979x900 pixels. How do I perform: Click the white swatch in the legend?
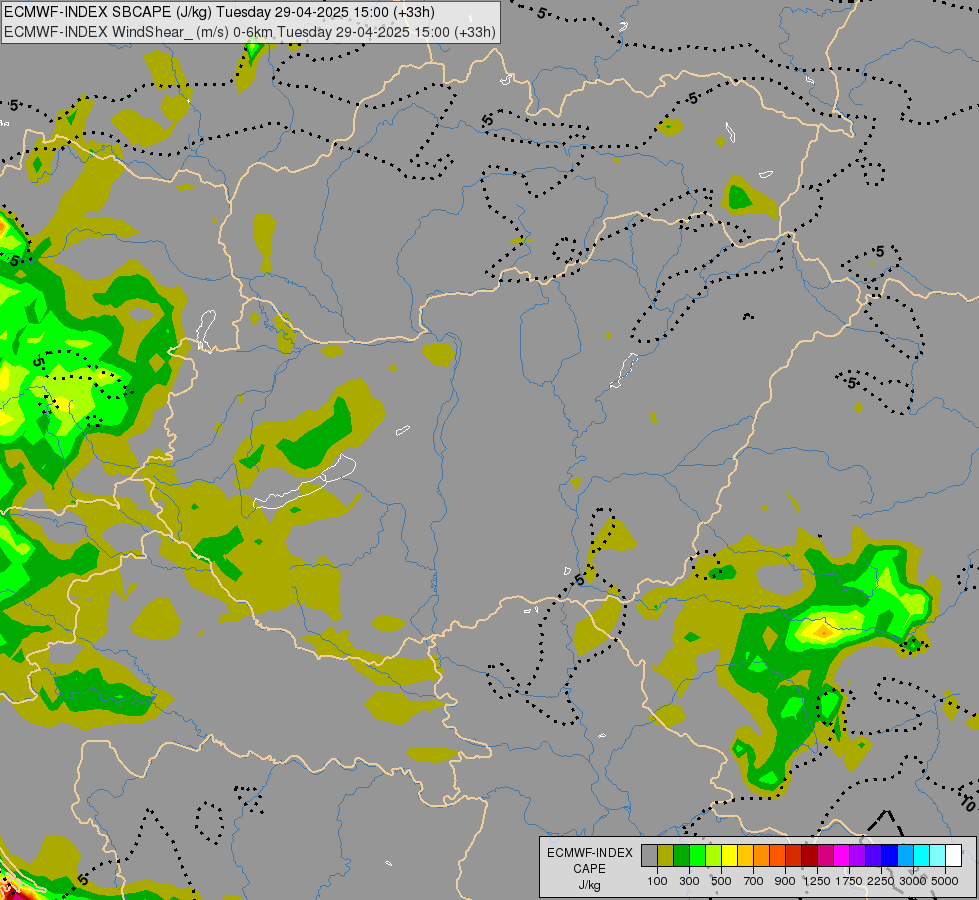tap(954, 856)
